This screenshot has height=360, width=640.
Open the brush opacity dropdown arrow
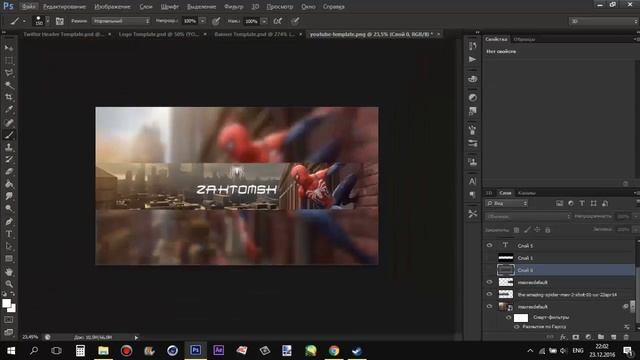coord(202,21)
